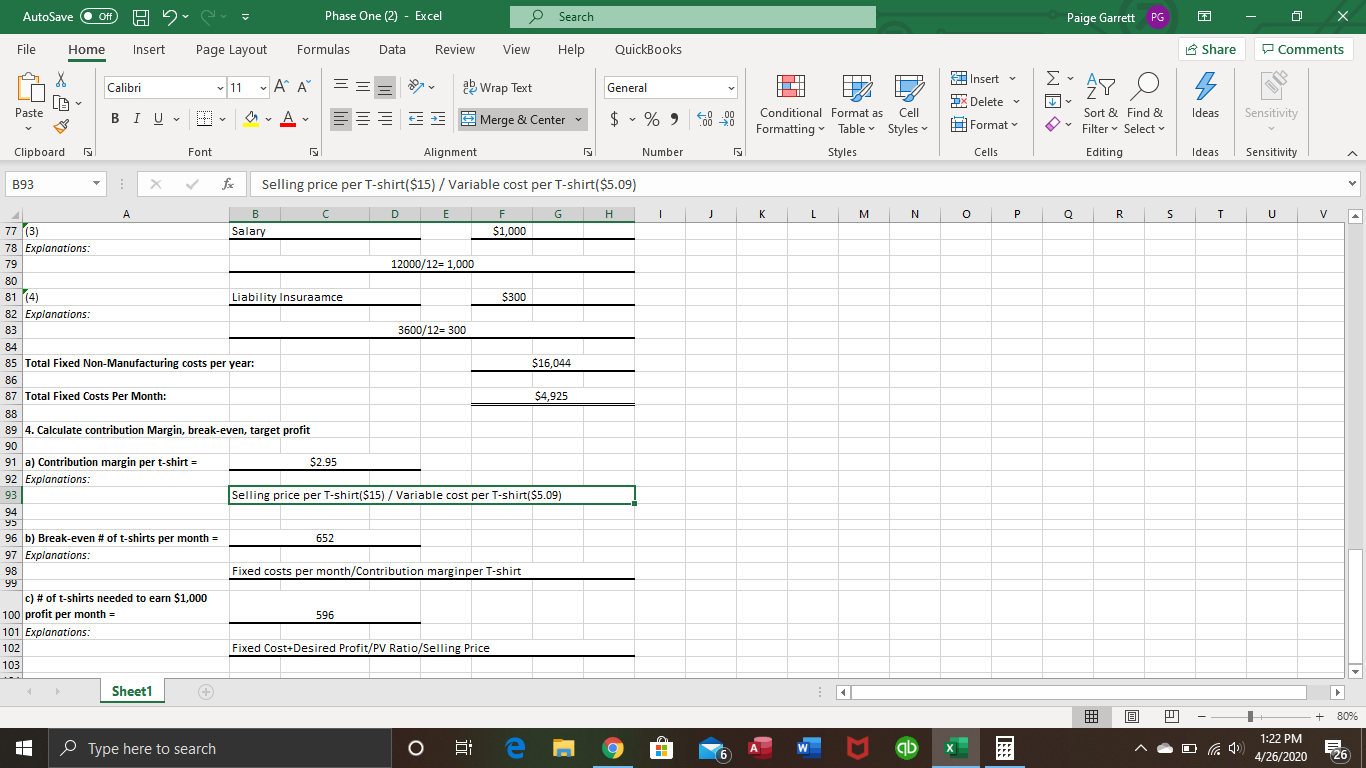The width and height of the screenshot is (1366, 768).
Task: Click the Cut scissors icon
Action: pyautogui.click(x=59, y=80)
